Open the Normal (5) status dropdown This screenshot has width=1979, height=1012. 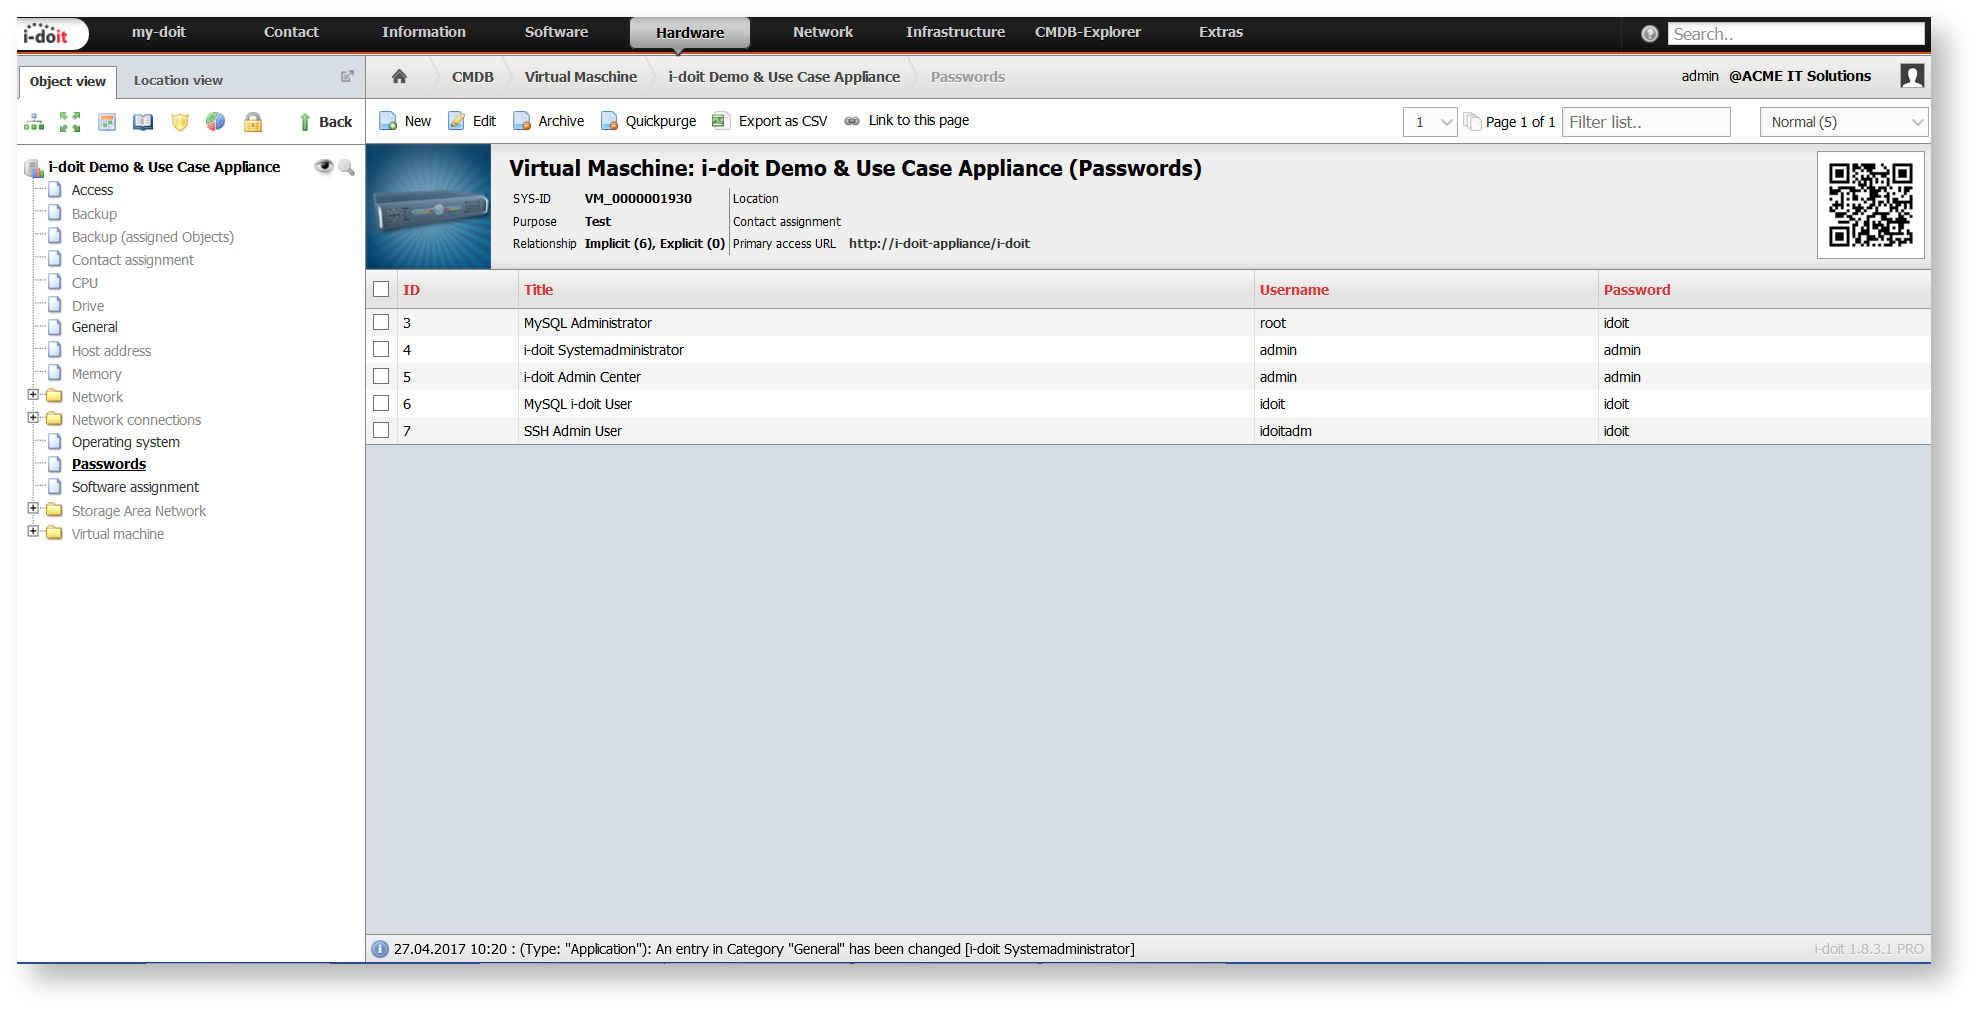click(1844, 122)
